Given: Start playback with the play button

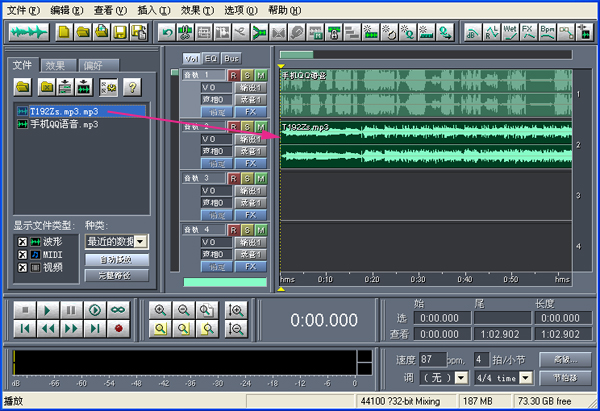Looking at the screenshot, I should point(48,310).
